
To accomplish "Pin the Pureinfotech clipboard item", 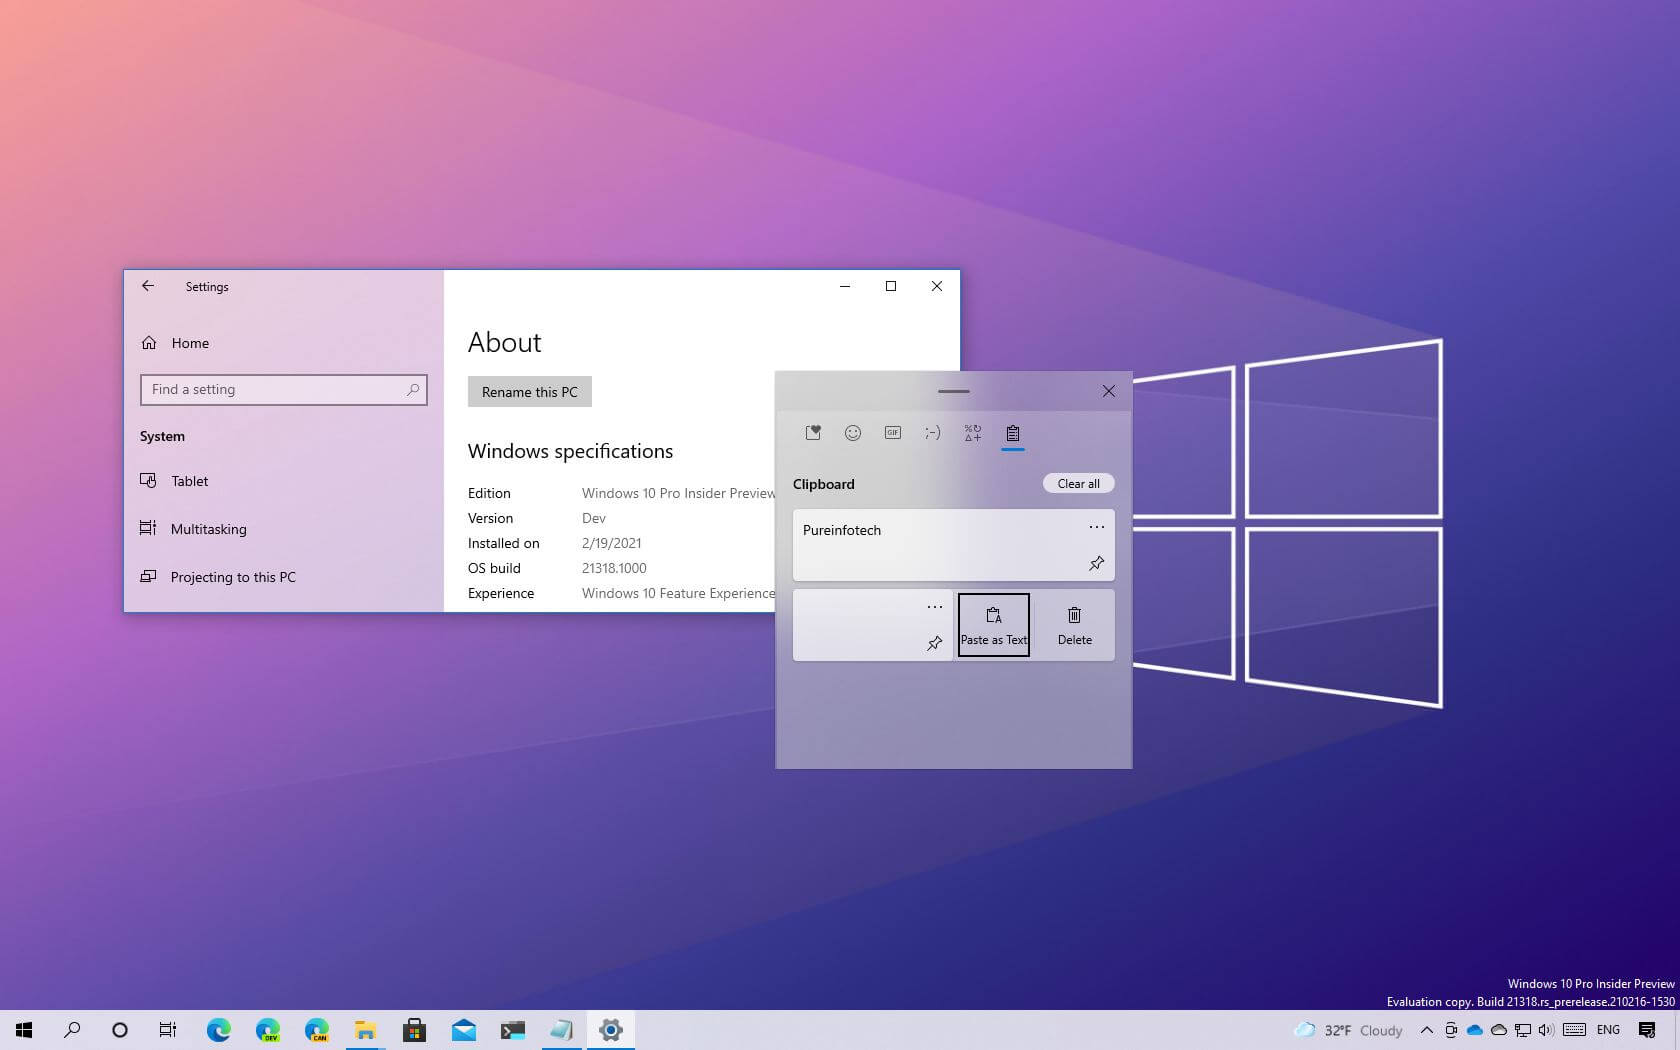I will [x=1095, y=564].
